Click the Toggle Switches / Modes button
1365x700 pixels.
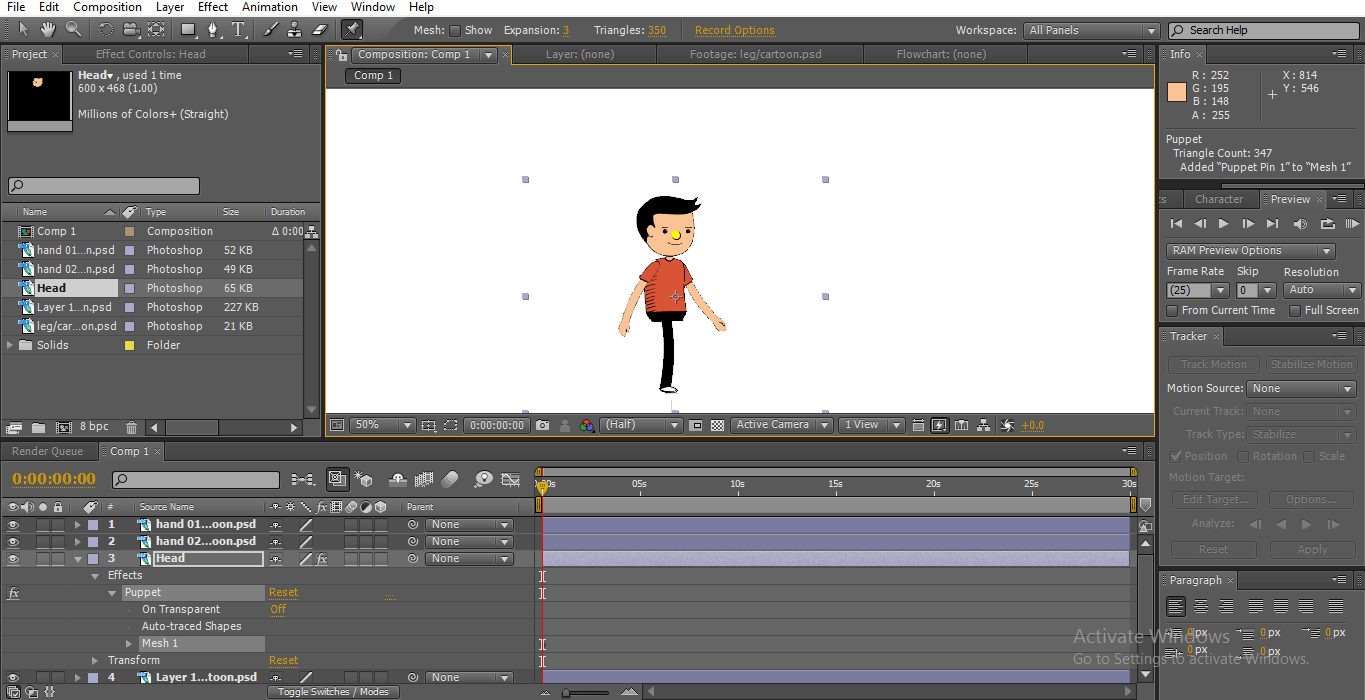tap(333, 692)
